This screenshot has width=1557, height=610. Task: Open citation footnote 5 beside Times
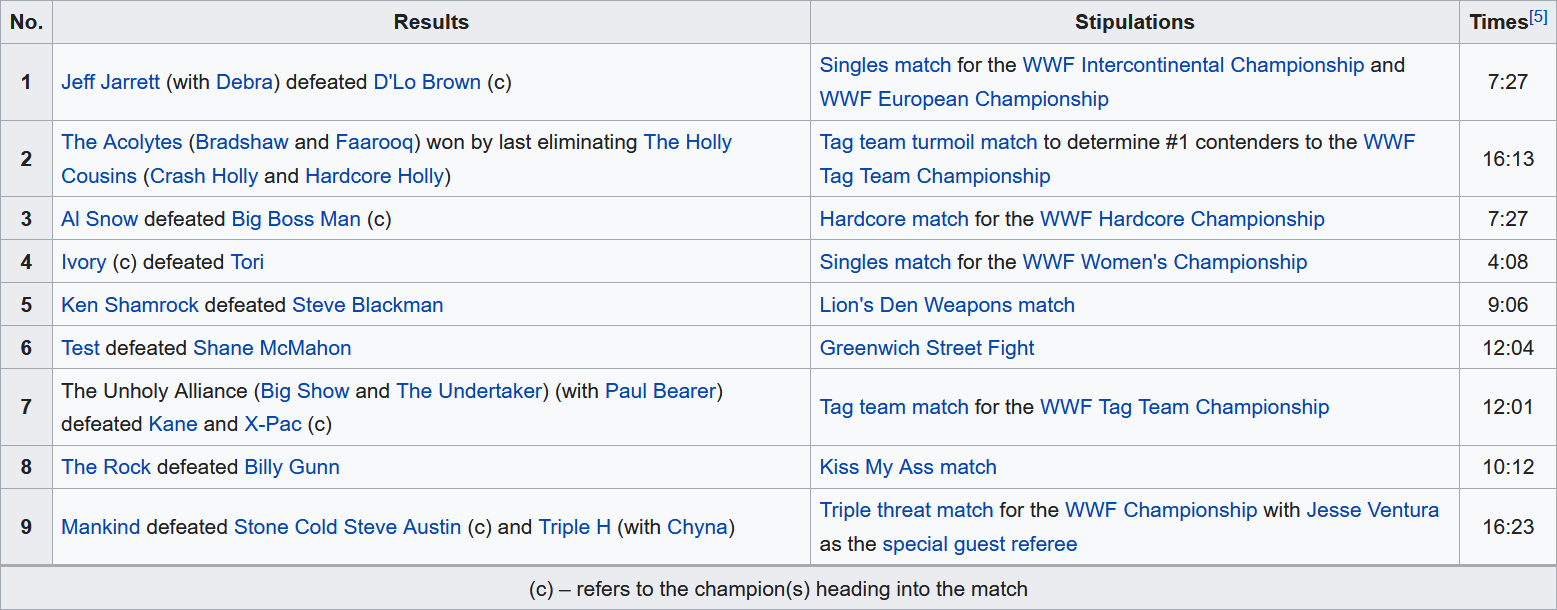tap(1538, 17)
